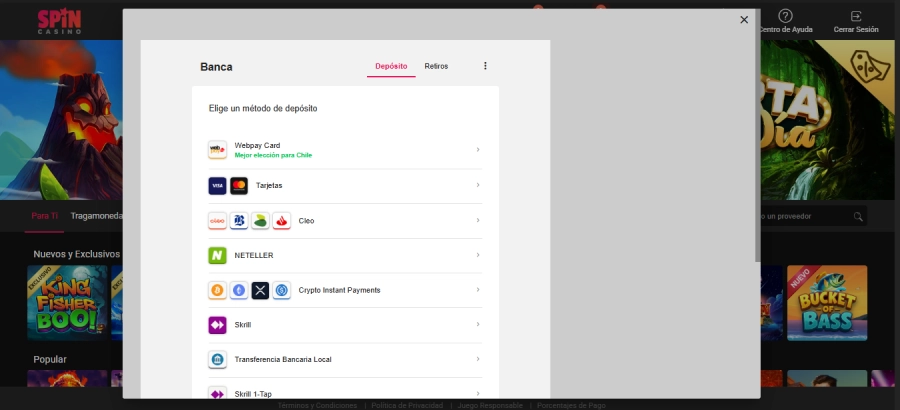Expand the Webpay Card row chevron
Image resolution: width=900 pixels, height=410 pixels.
478,150
